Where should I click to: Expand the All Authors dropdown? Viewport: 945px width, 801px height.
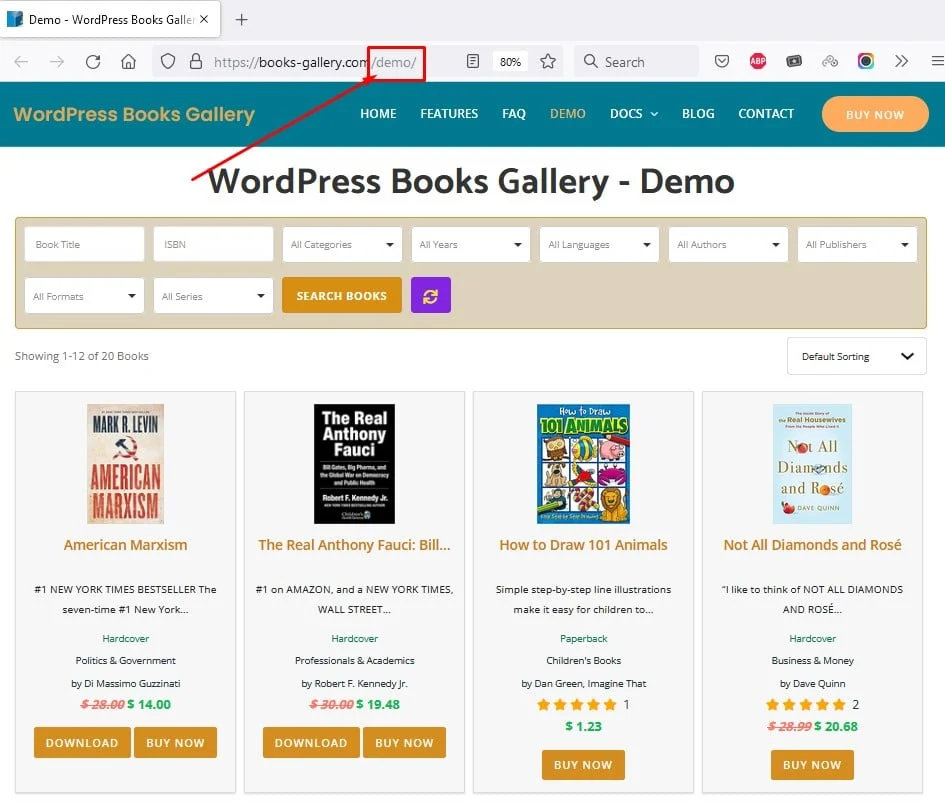[x=728, y=244]
